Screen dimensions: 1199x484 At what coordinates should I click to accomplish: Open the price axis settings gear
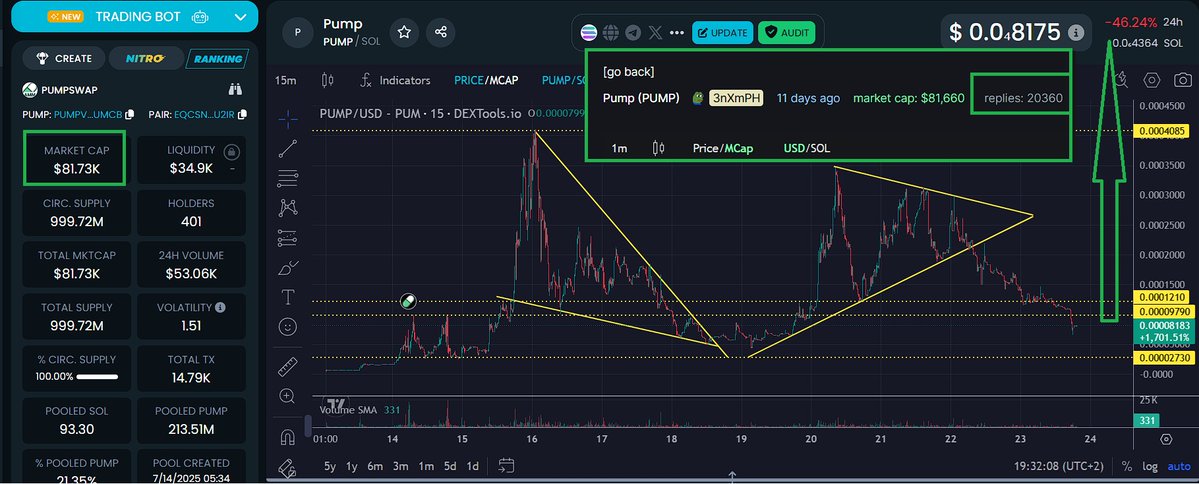1166,439
